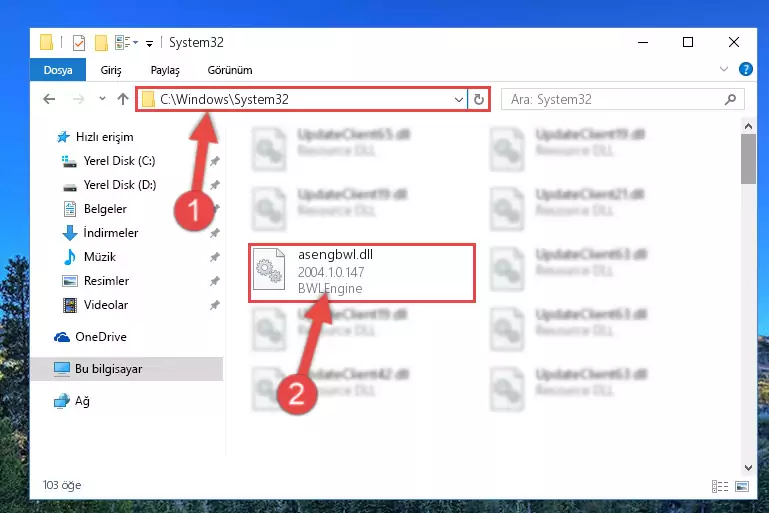Screen dimensions: 769x513
Task: Open the Dosya menu tab
Action: [x=58, y=70]
